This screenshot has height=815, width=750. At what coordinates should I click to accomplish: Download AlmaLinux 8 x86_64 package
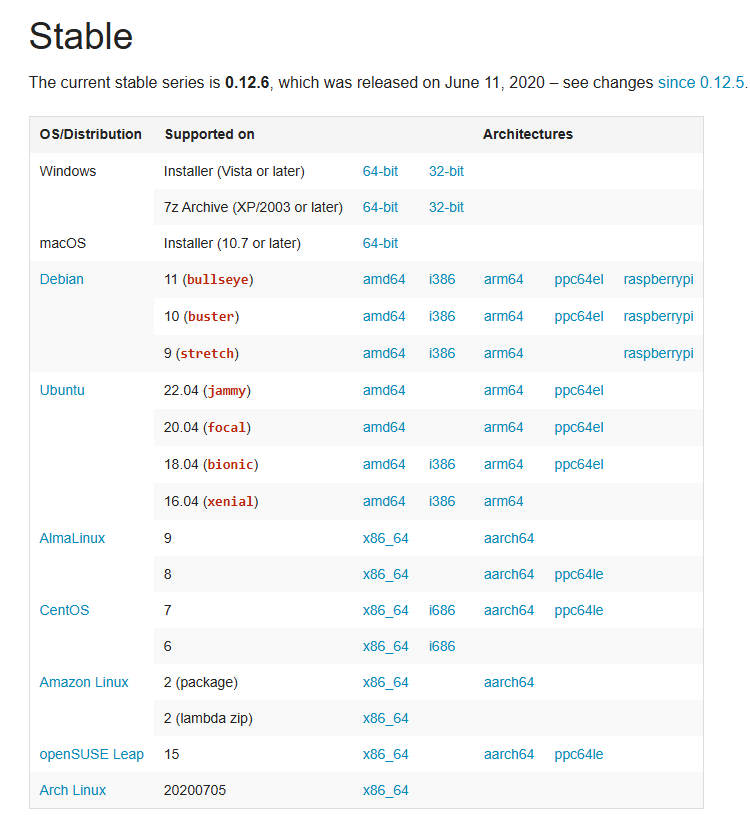tap(385, 574)
